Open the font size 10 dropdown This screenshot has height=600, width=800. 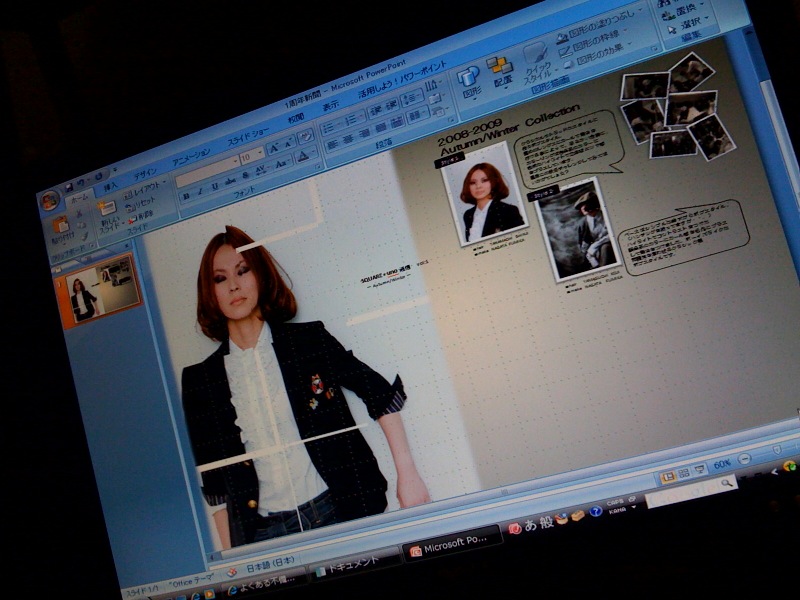pyautogui.click(x=252, y=156)
